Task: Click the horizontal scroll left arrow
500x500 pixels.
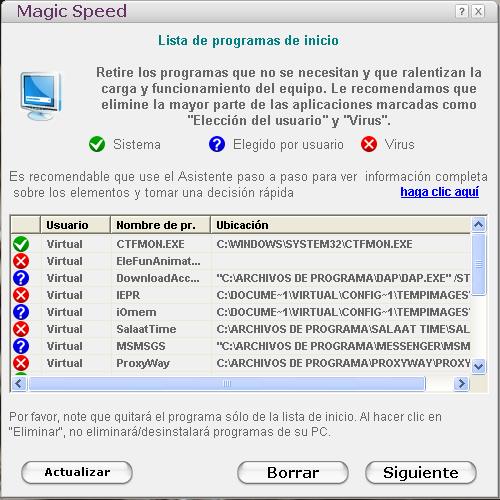Action: [19, 384]
